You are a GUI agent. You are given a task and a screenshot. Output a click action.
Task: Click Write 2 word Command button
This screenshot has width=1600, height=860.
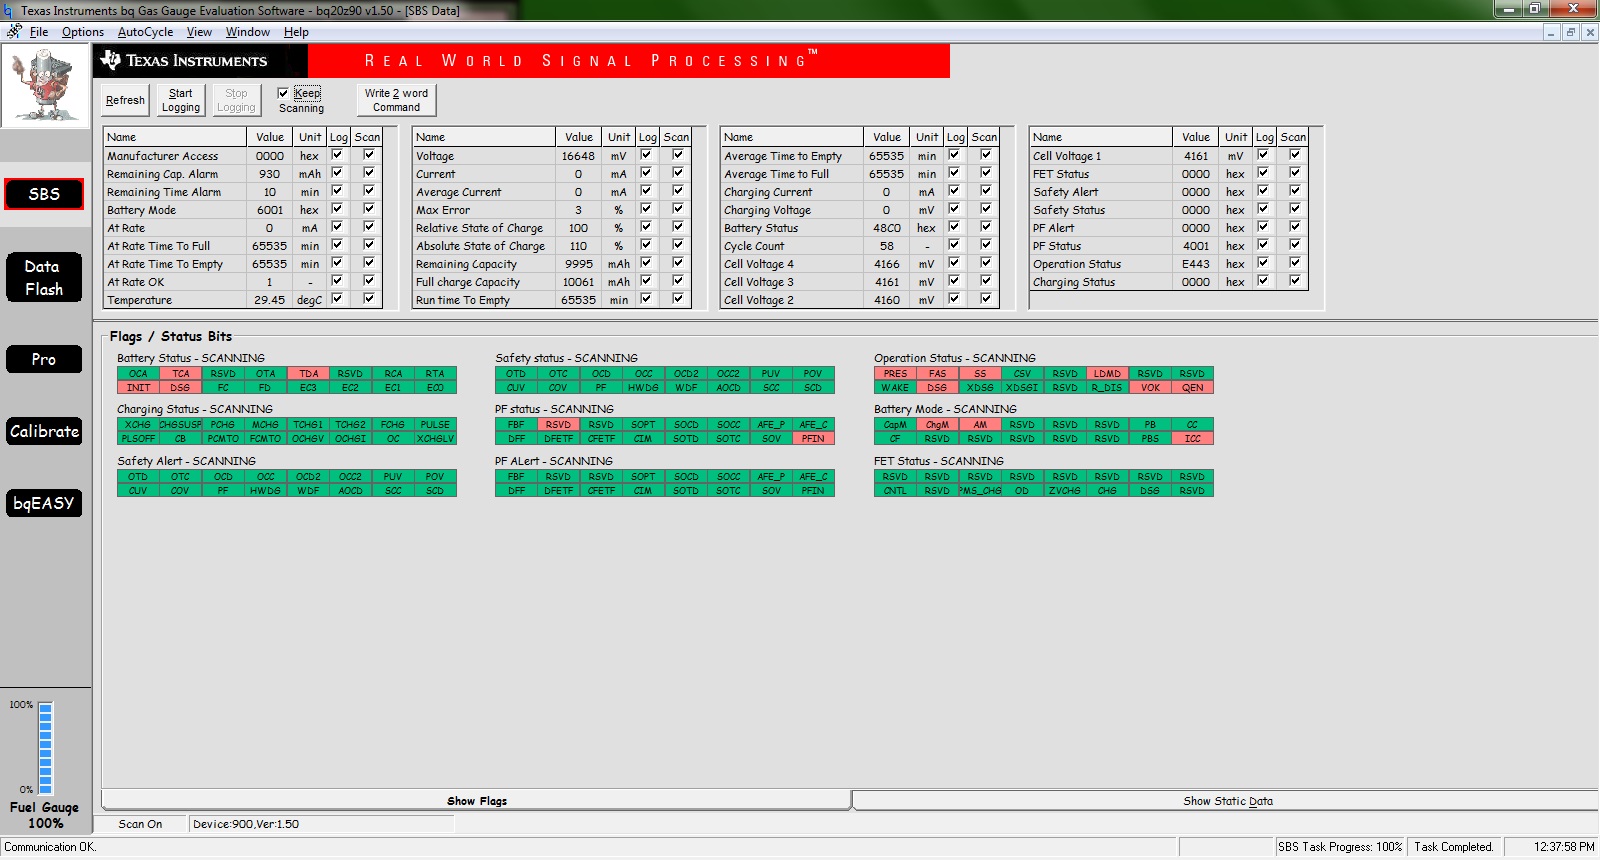tap(397, 100)
